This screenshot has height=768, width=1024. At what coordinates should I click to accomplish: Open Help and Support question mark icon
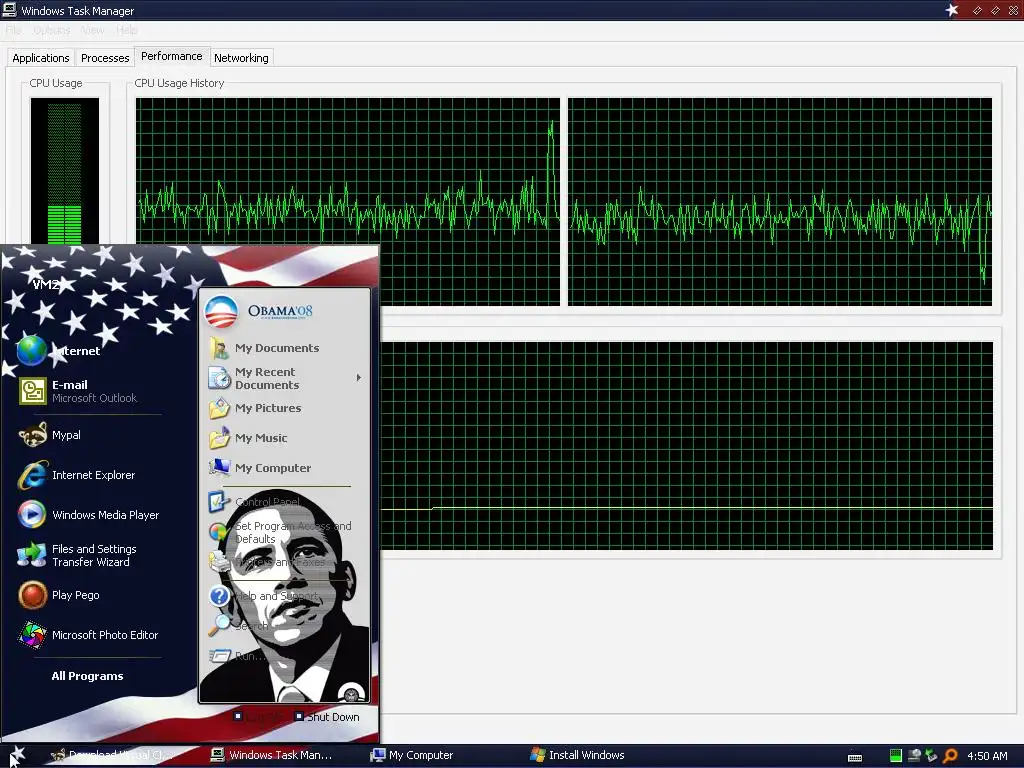219,596
